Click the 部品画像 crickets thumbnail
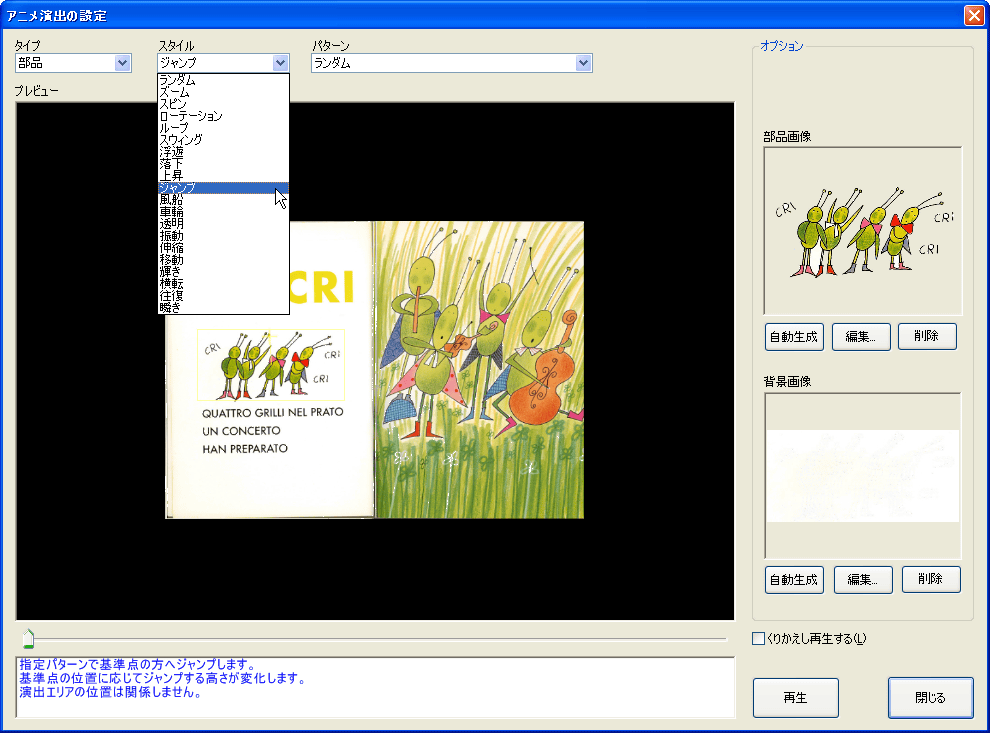The height and width of the screenshot is (733, 990). [x=862, y=231]
